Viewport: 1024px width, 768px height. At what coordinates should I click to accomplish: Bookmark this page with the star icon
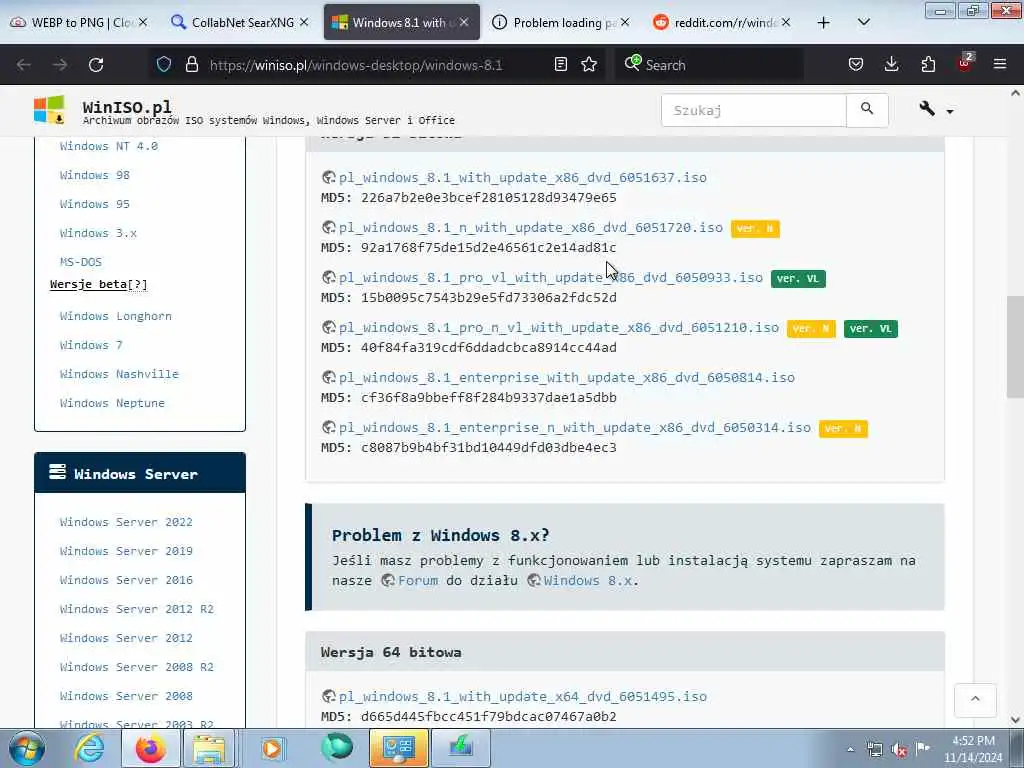[589, 65]
